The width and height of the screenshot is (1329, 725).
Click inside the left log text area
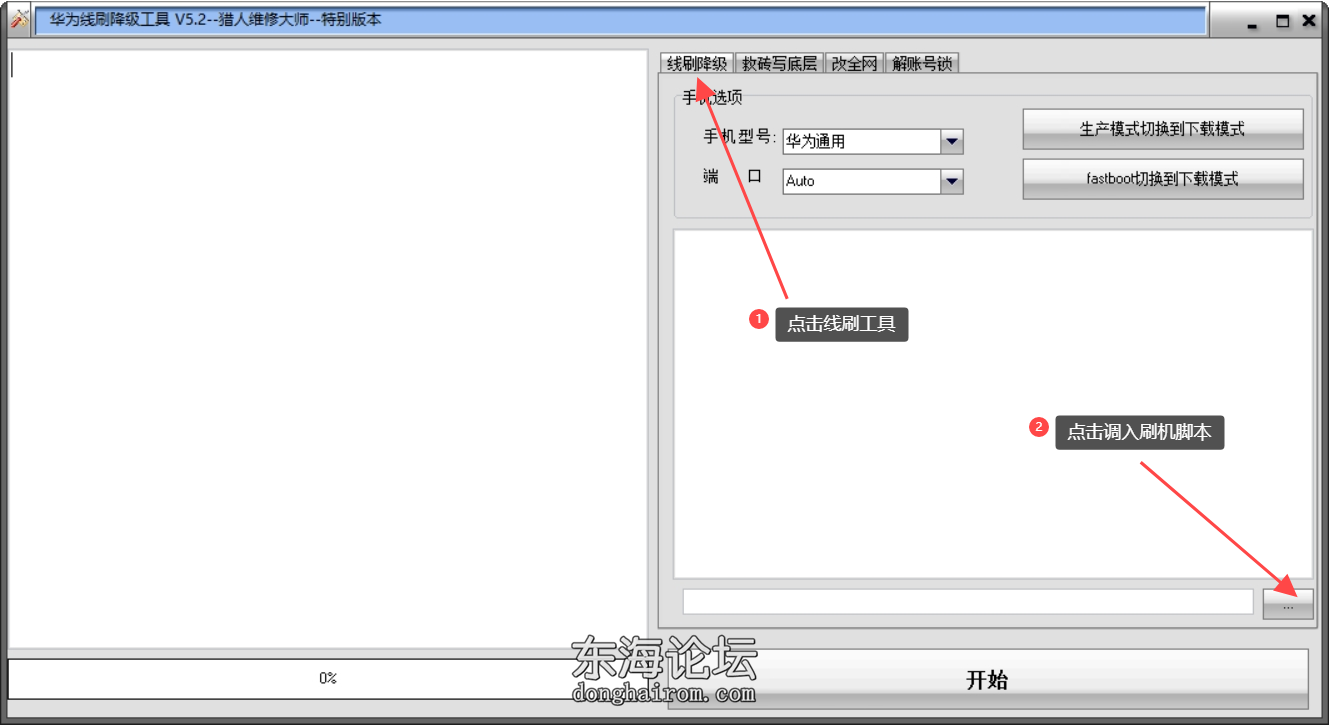coord(328,348)
